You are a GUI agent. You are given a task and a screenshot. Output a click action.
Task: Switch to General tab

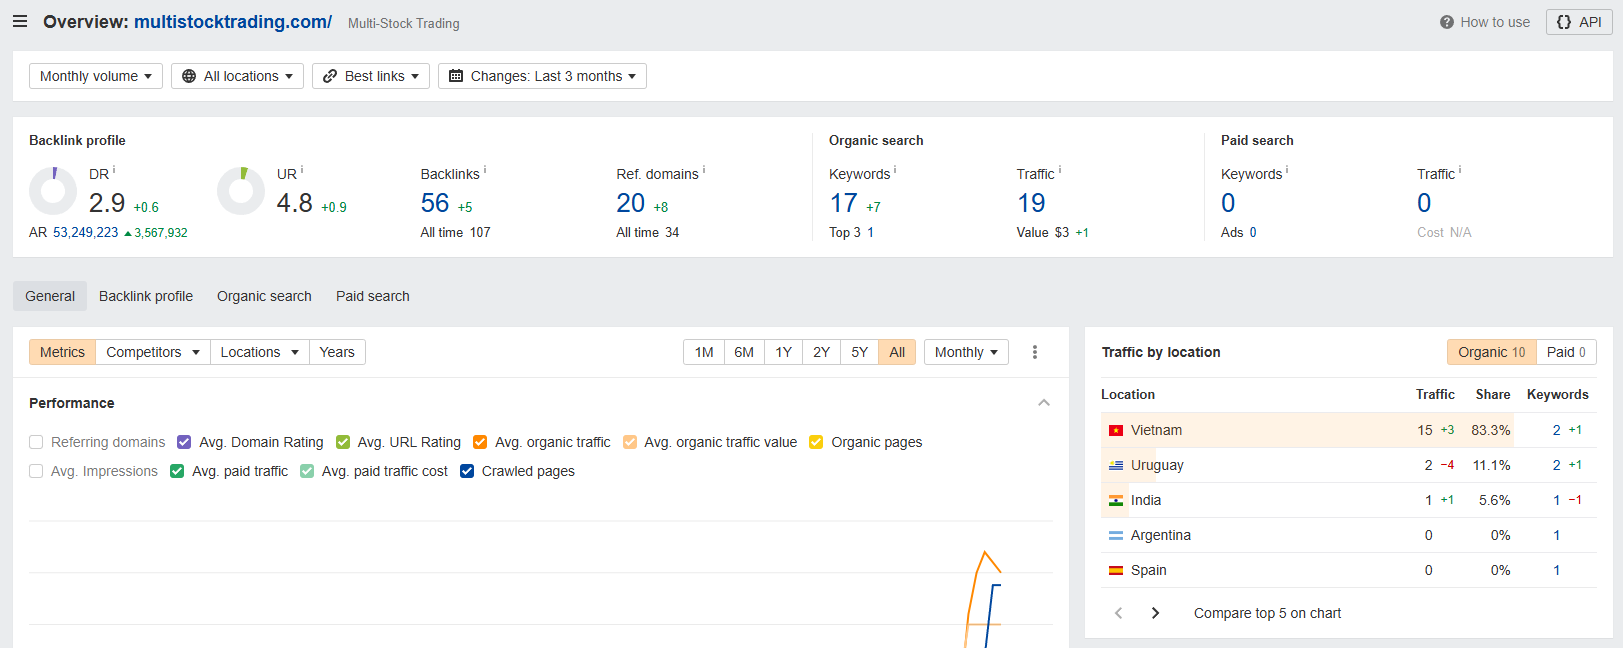coord(50,296)
